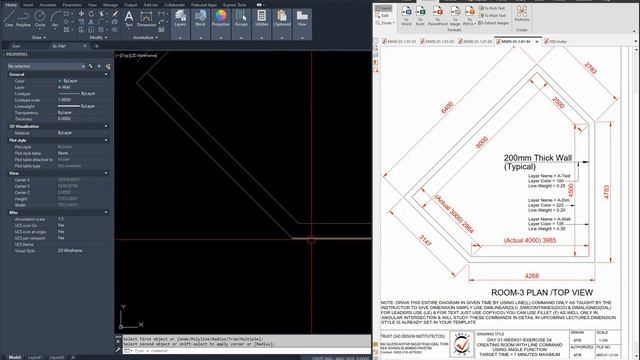Open the Annotate ribbon tab
The image size is (640, 360).
tap(48, 5)
